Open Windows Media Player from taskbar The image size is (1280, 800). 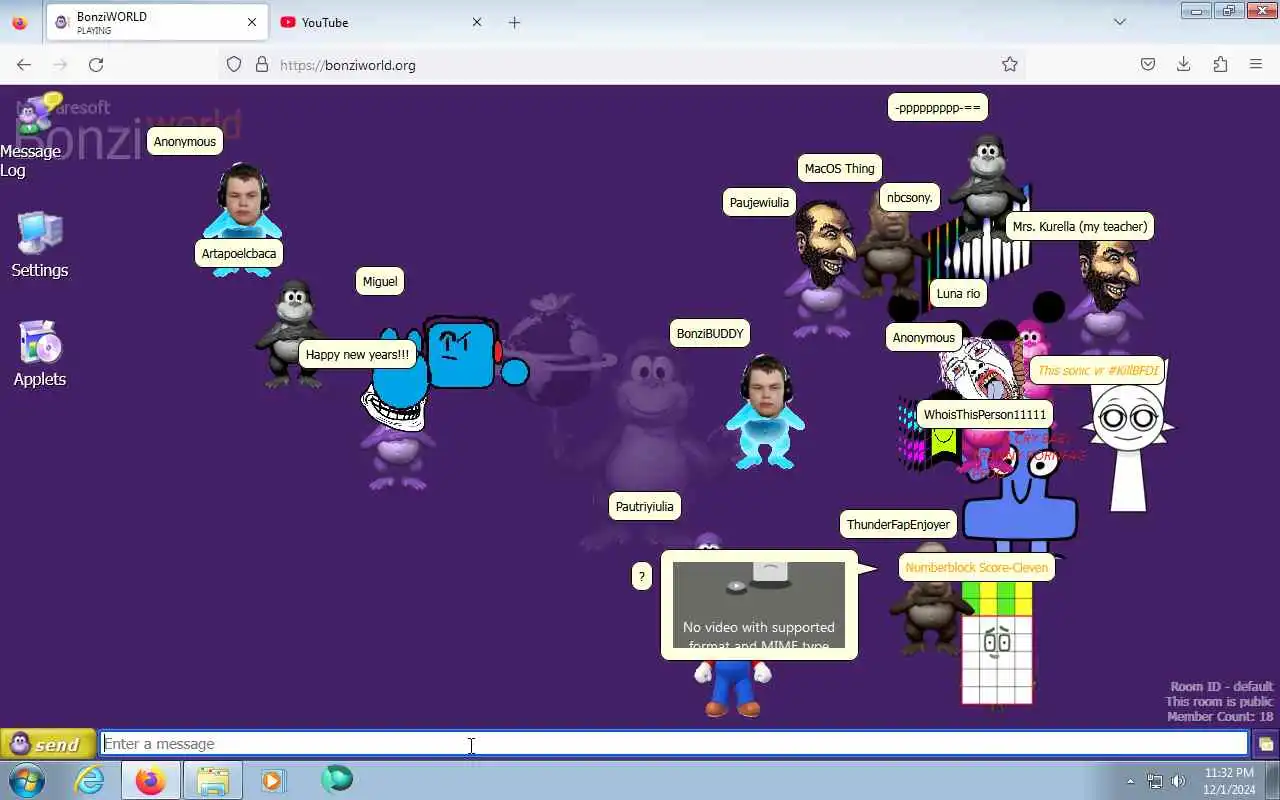(272, 780)
